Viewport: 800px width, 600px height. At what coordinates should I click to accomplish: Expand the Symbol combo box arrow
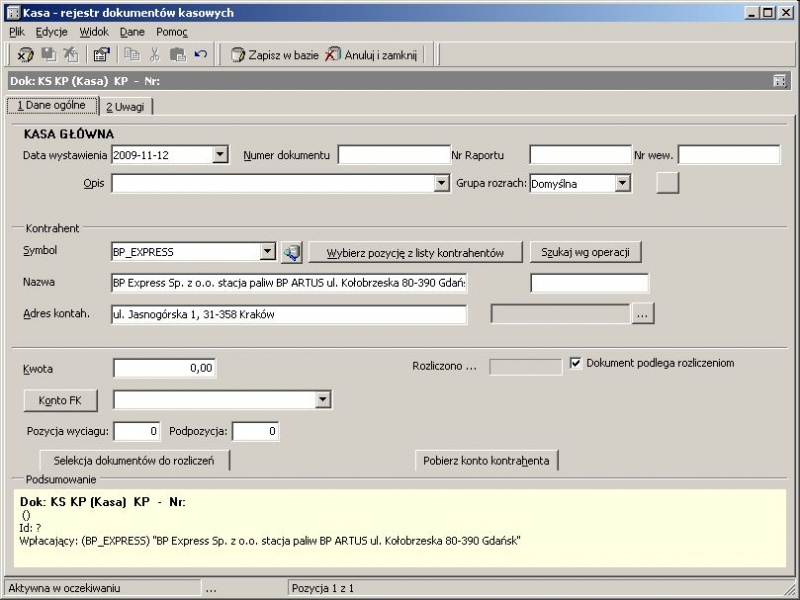click(267, 251)
